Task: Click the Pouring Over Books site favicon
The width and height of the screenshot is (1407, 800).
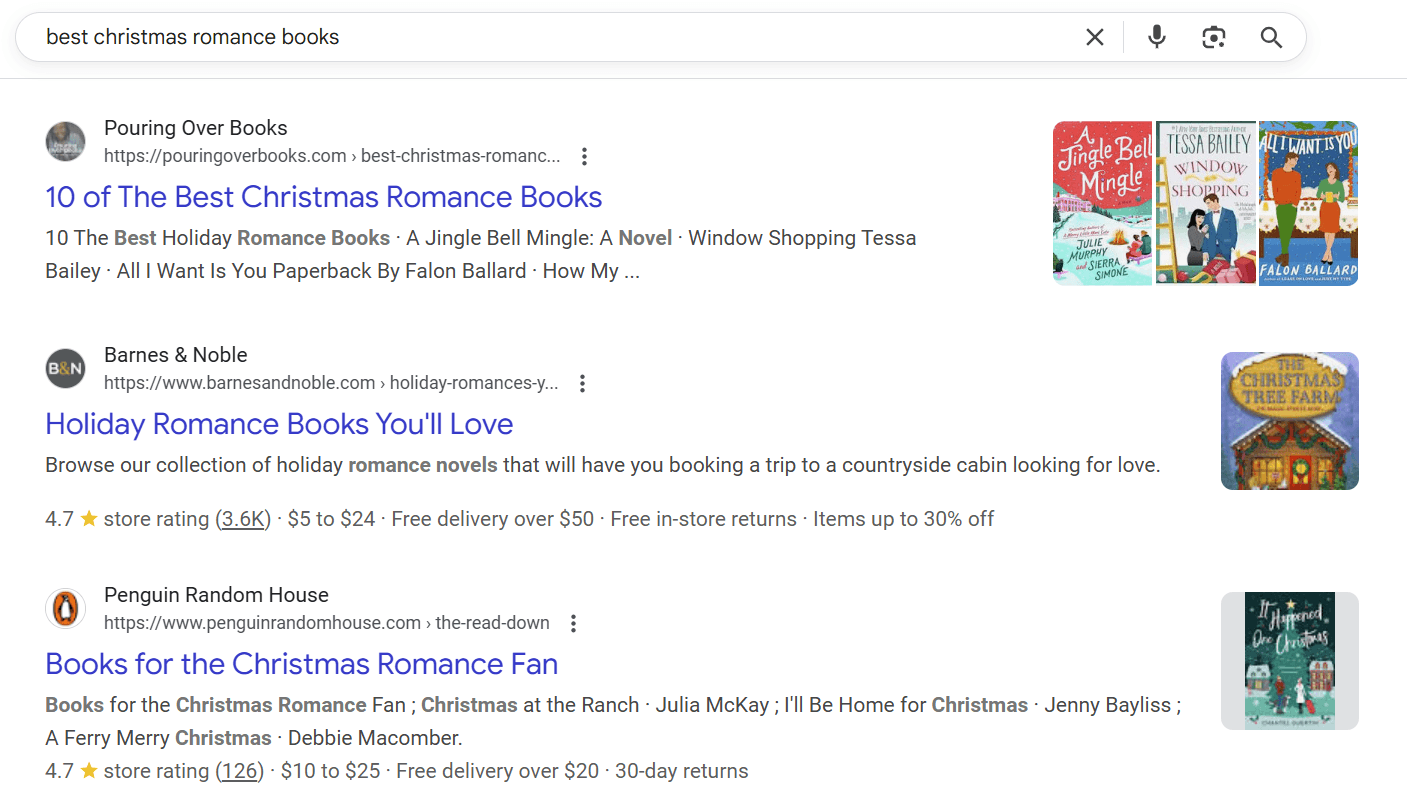Action: tap(65, 142)
